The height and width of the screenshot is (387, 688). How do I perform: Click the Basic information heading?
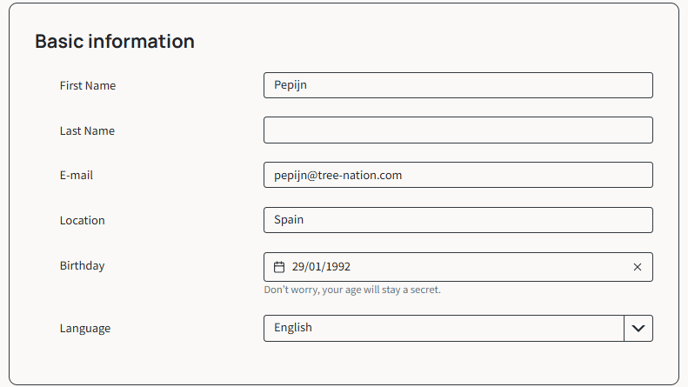coord(115,41)
